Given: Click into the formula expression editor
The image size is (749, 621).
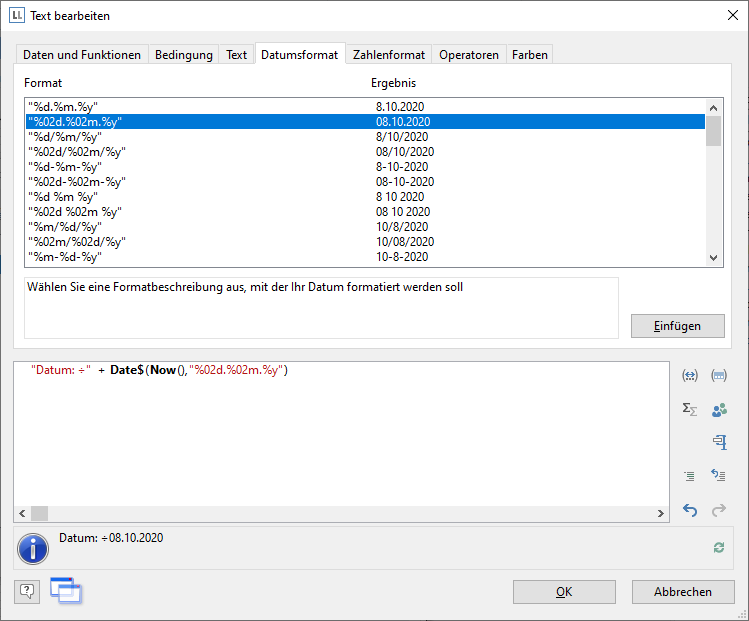Looking at the screenshot, I should click(x=340, y=440).
